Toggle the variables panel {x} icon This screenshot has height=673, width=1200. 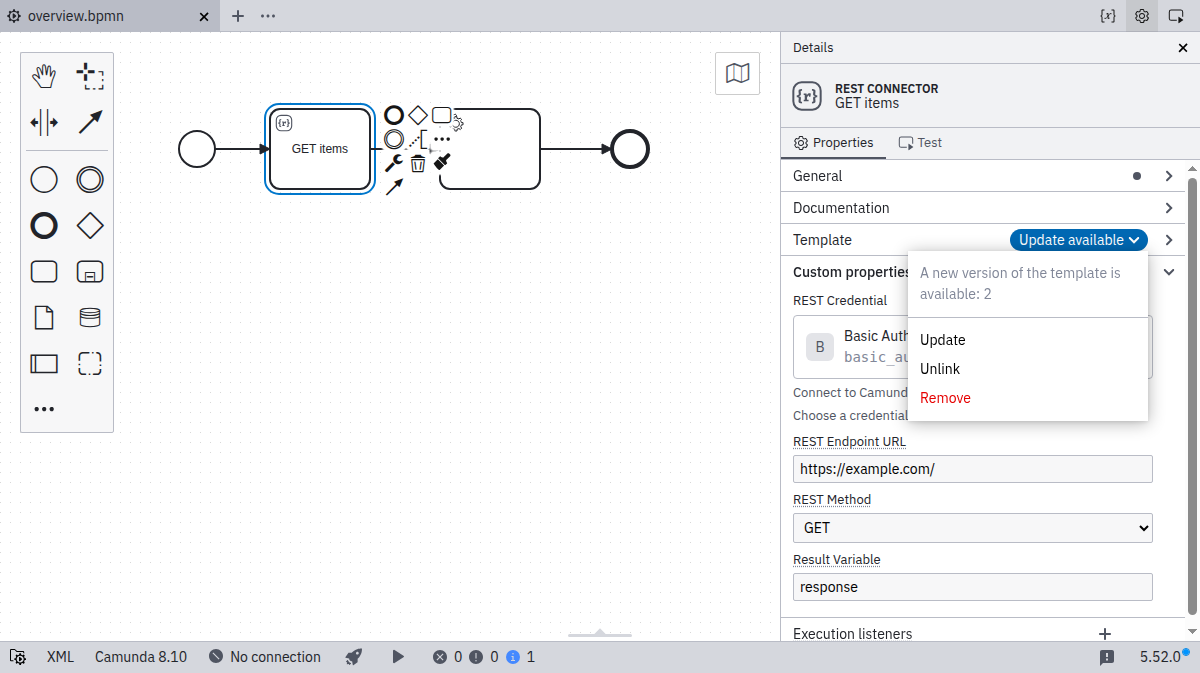click(x=1108, y=16)
